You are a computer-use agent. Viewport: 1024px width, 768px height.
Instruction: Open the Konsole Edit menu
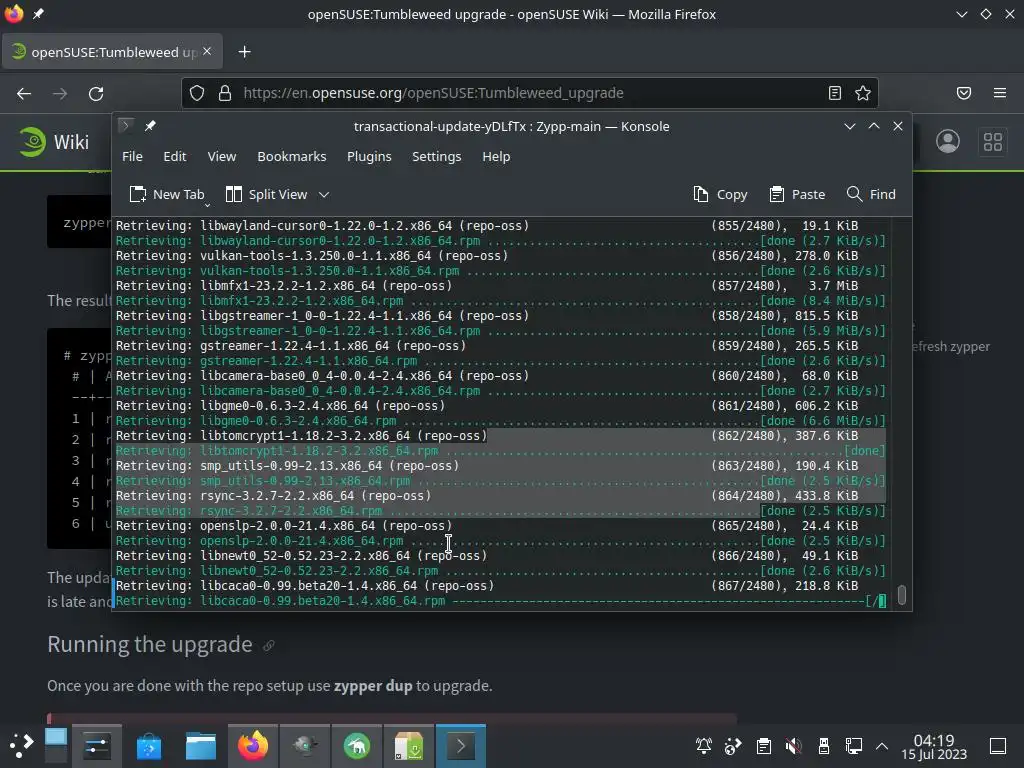click(174, 157)
